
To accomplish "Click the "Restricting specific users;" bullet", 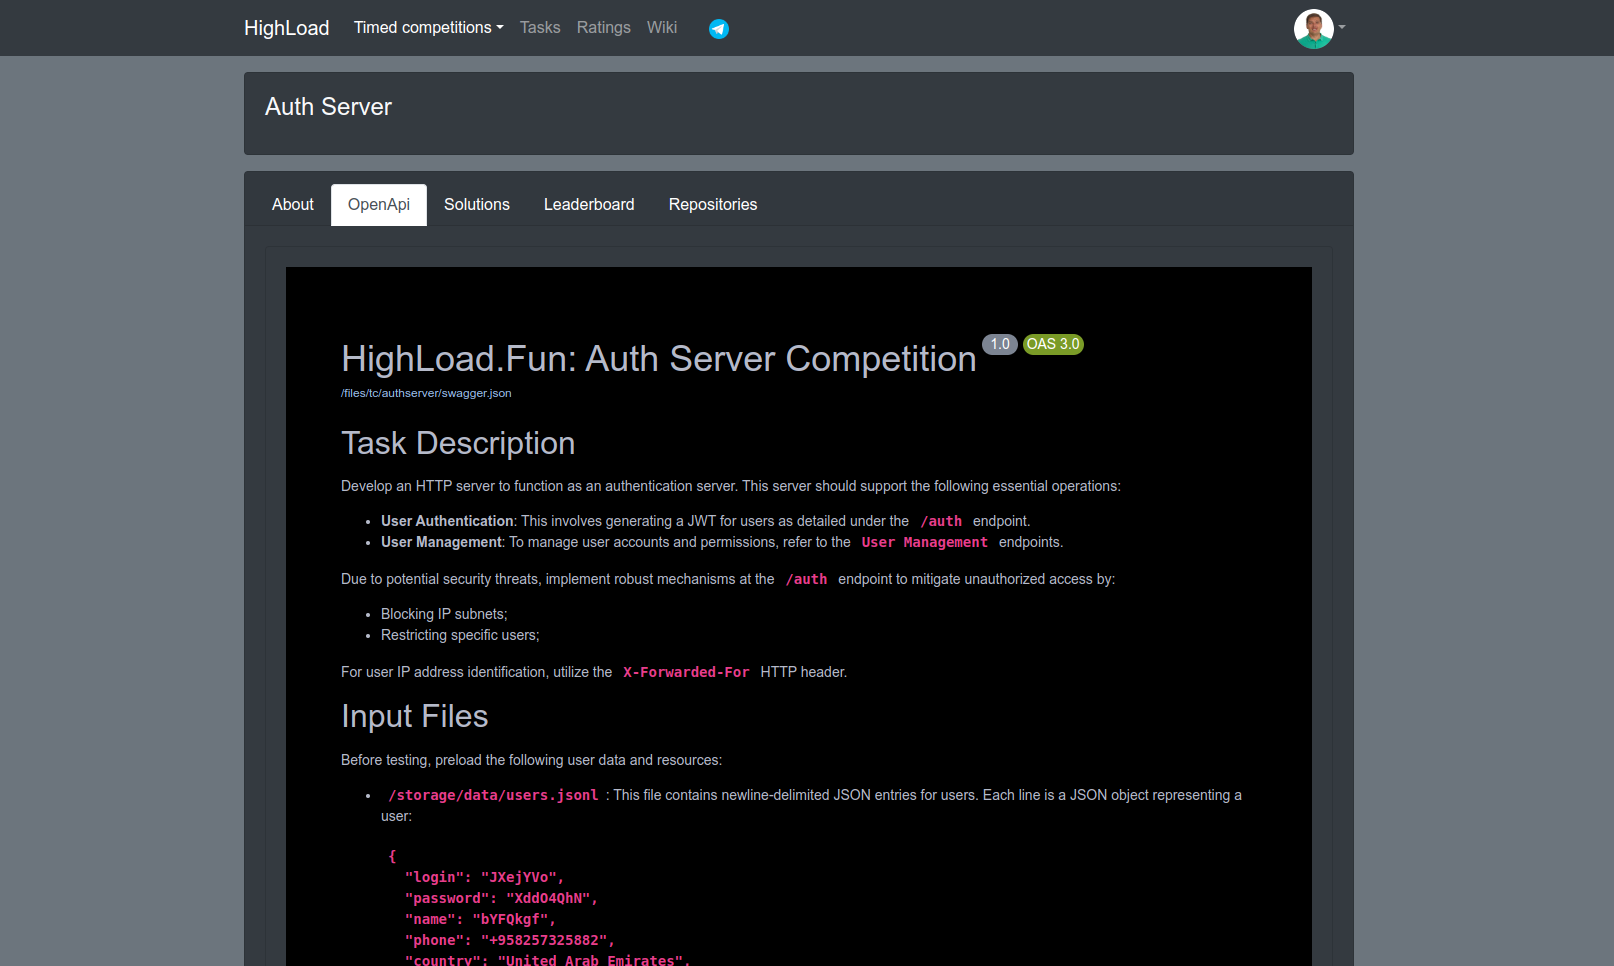I will pyautogui.click(x=460, y=635).
